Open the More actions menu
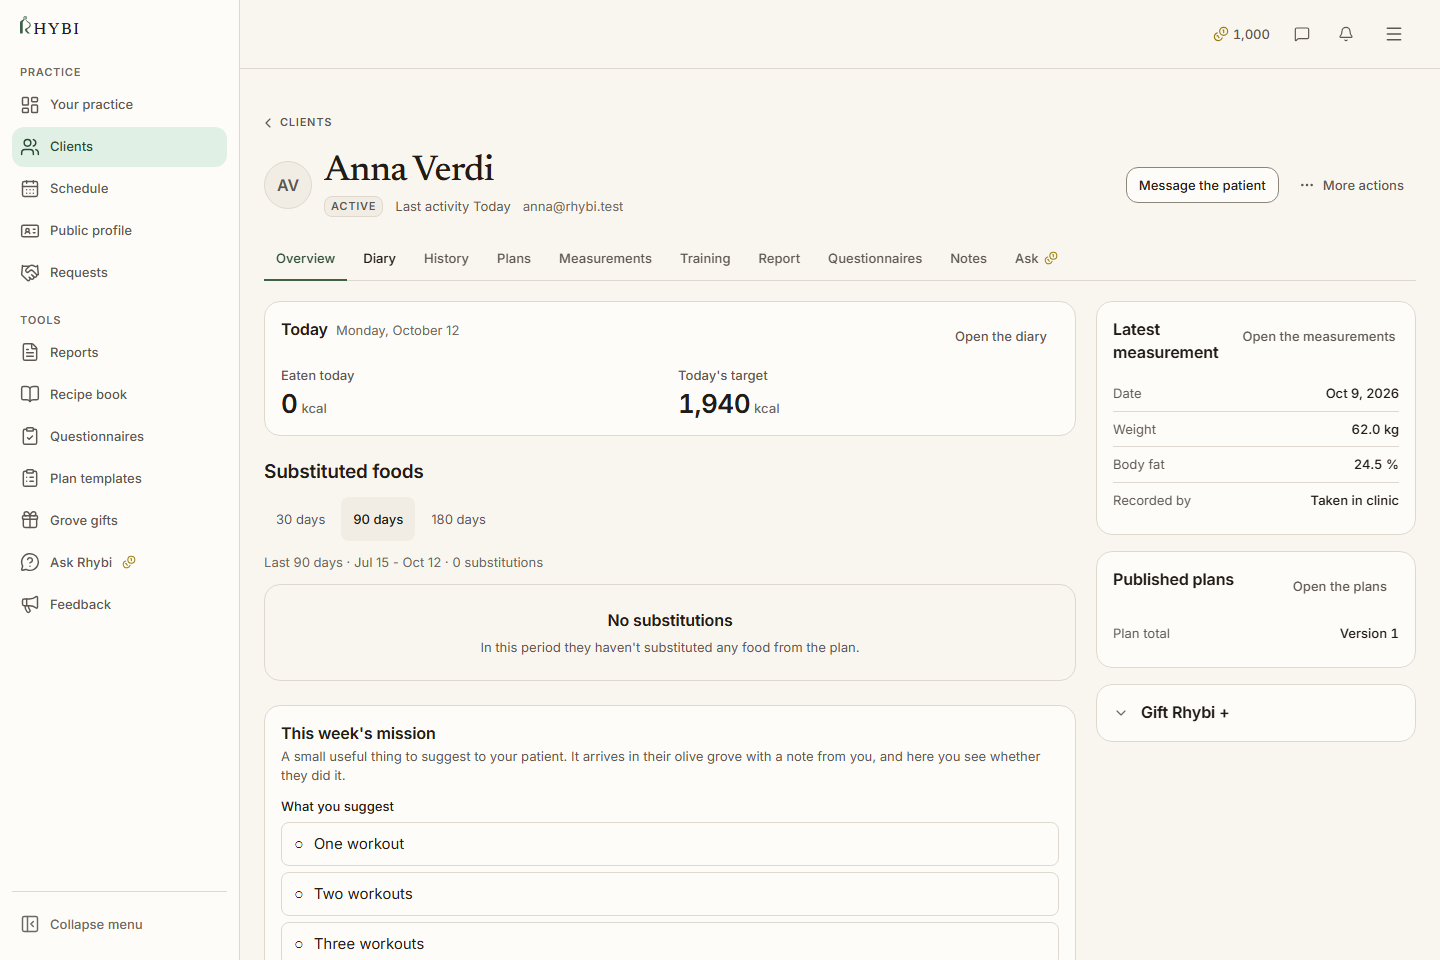 1352,186
